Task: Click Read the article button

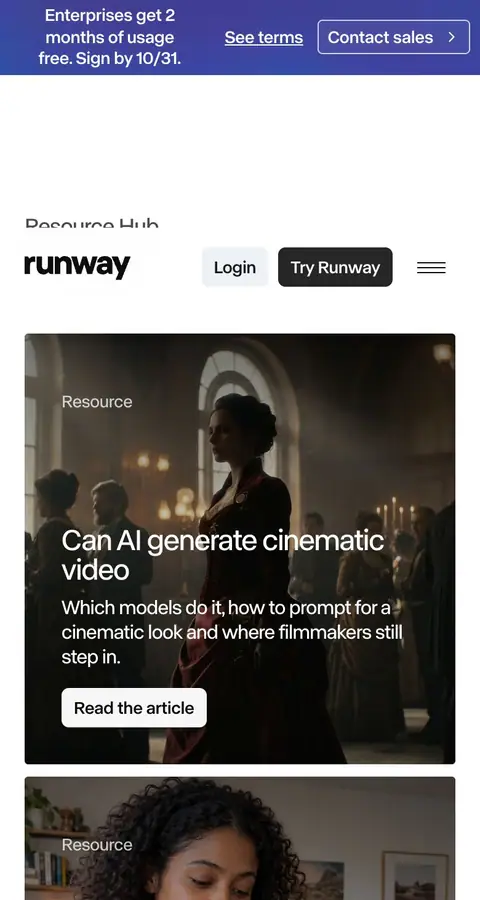Action: point(134,708)
